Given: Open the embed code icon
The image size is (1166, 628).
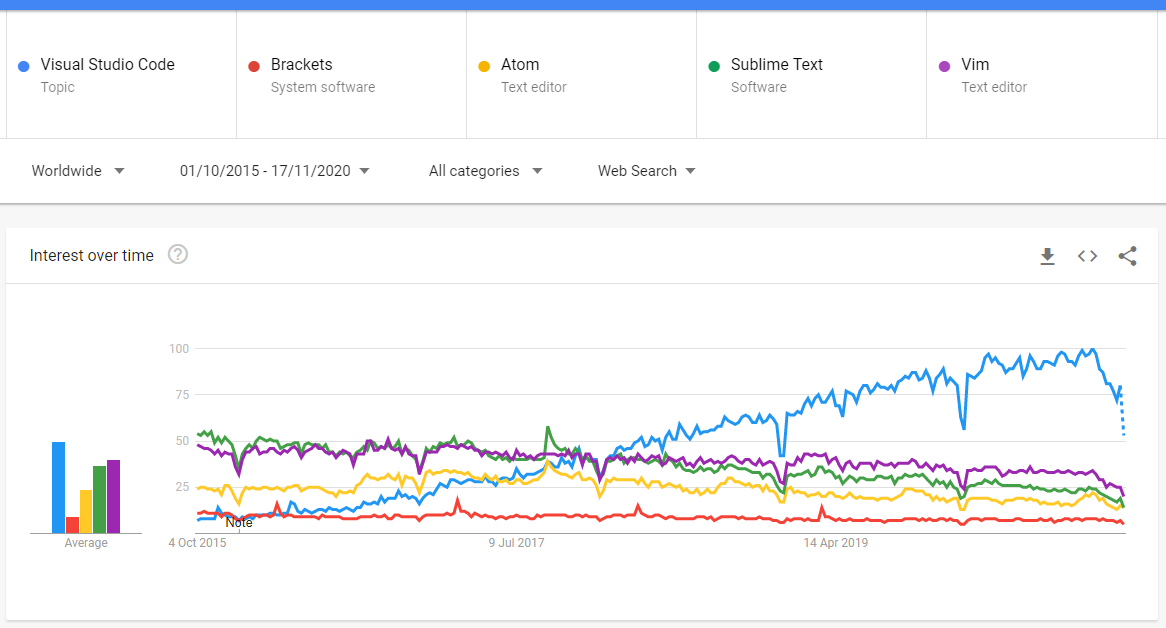Looking at the screenshot, I should 1087,256.
